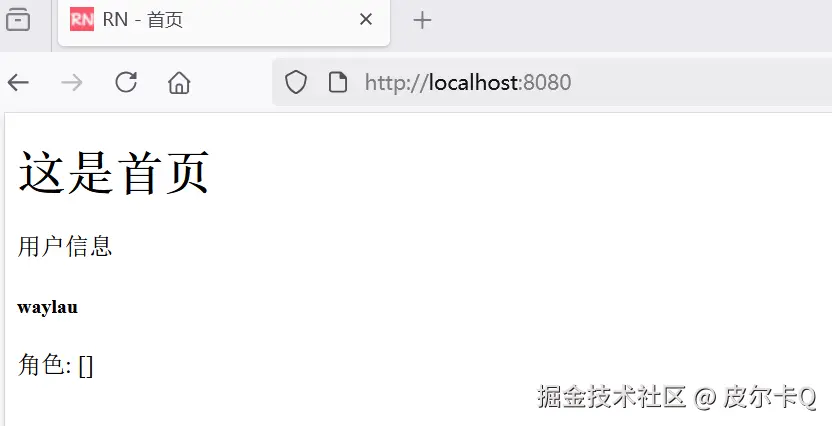Open Firefox View from the tab bar icon
This screenshot has height=426, width=832.
[x=18, y=20]
